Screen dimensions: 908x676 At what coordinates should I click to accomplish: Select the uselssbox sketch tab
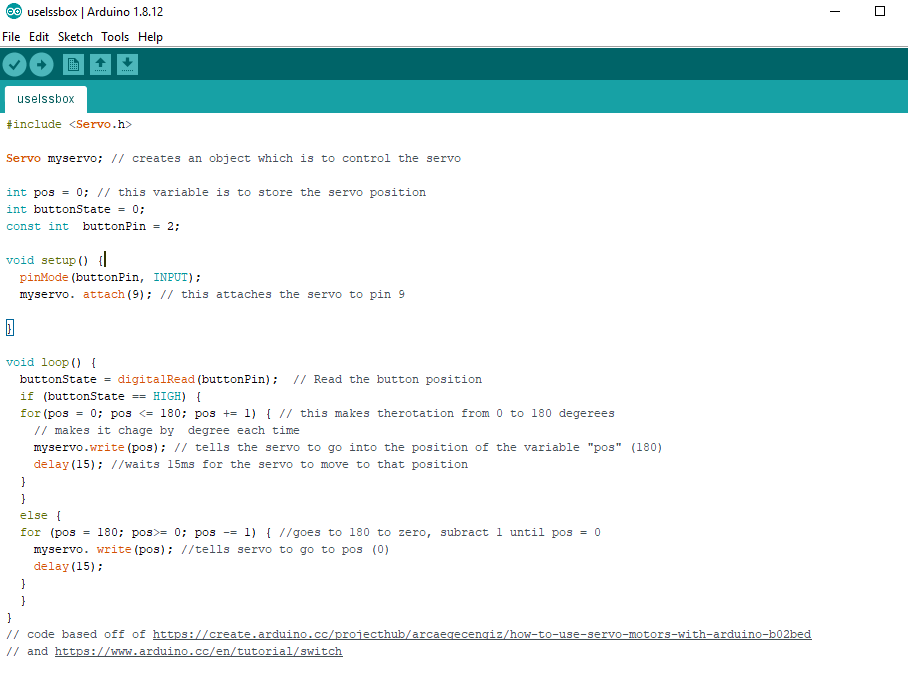(x=46, y=99)
